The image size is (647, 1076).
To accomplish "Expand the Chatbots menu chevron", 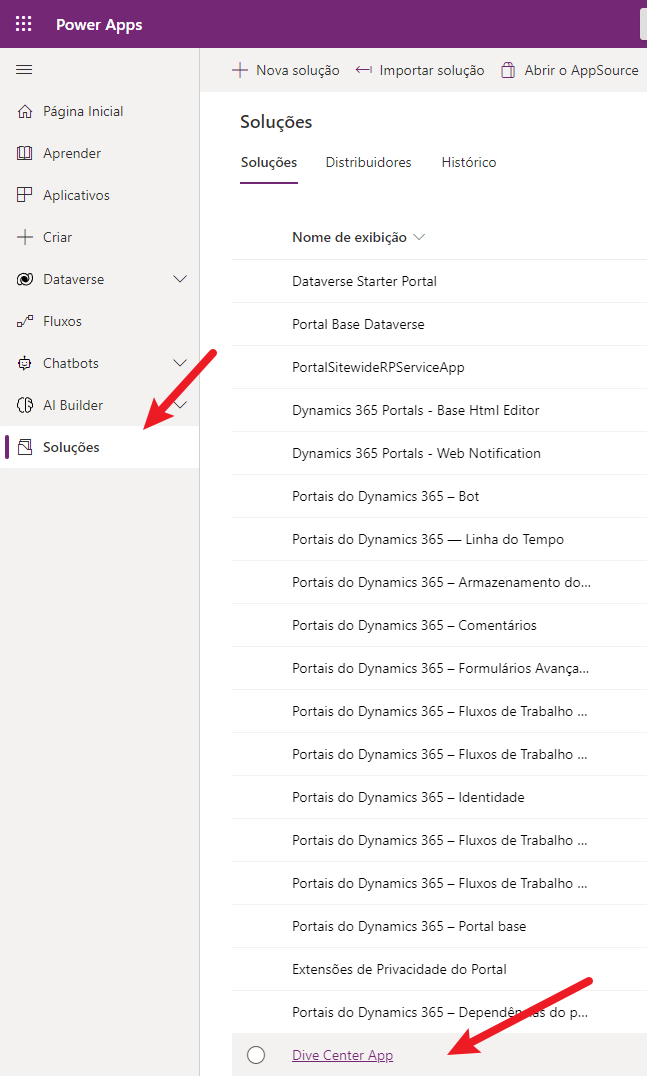I will click(x=180, y=363).
